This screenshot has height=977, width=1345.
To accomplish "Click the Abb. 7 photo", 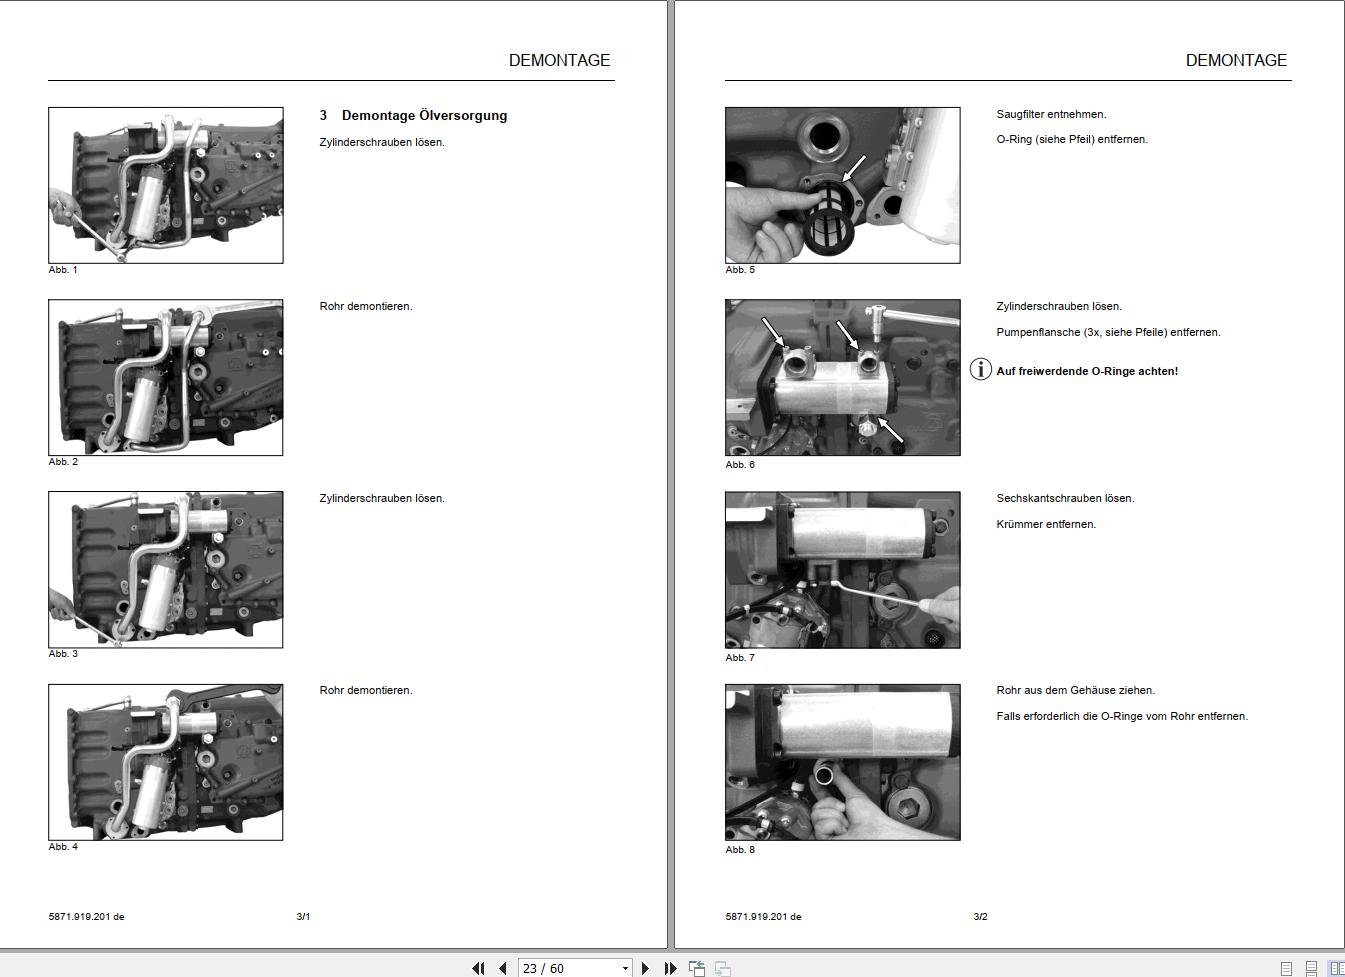I will [x=843, y=569].
